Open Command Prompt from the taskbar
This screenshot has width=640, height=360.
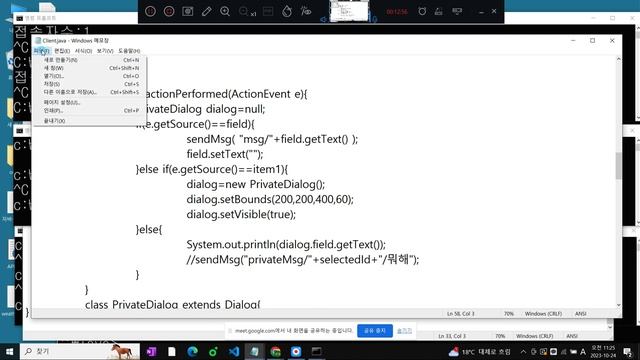317,351
